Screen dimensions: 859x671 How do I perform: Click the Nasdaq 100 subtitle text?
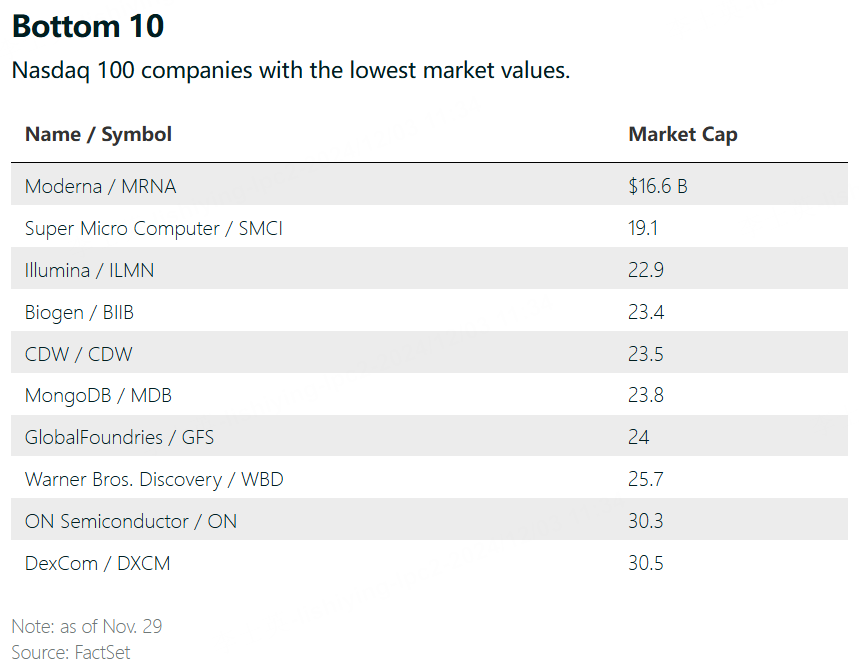click(x=290, y=71)
